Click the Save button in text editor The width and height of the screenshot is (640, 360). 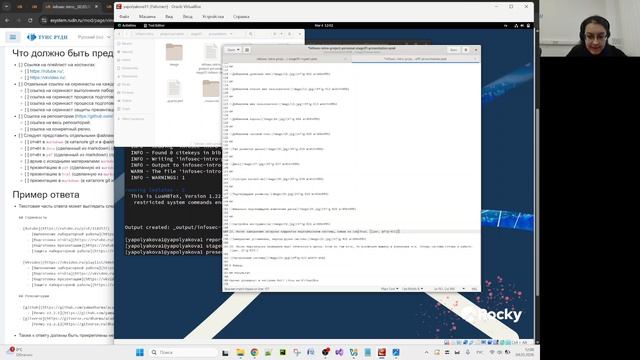tap(453, 50)
